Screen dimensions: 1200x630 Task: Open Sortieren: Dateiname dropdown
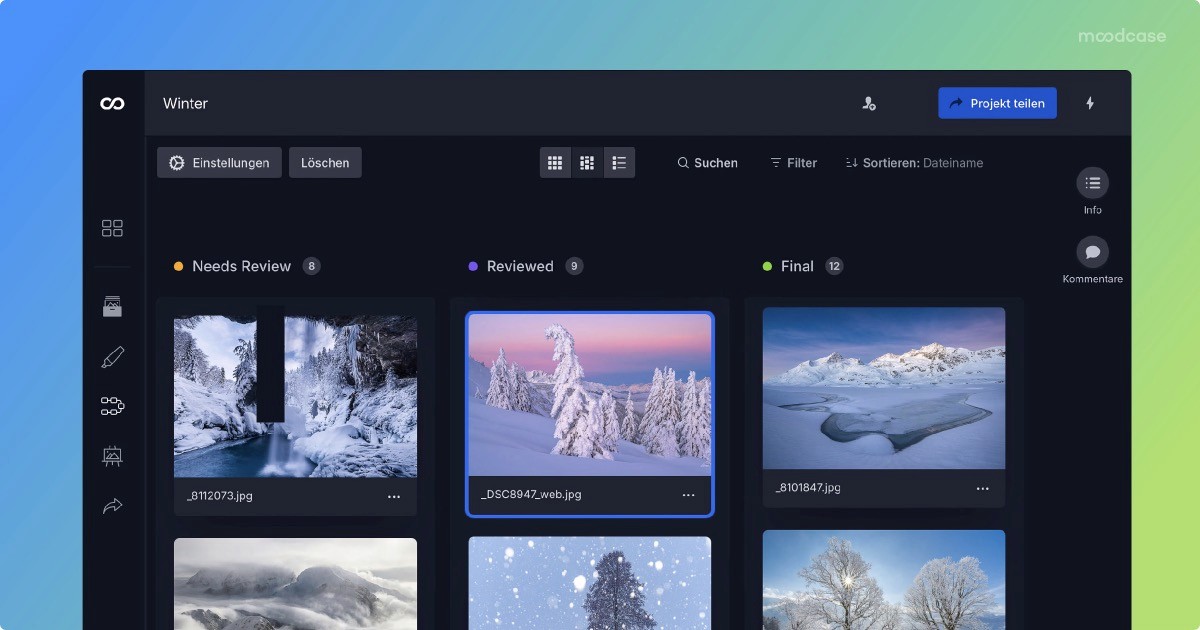[914, 163]
